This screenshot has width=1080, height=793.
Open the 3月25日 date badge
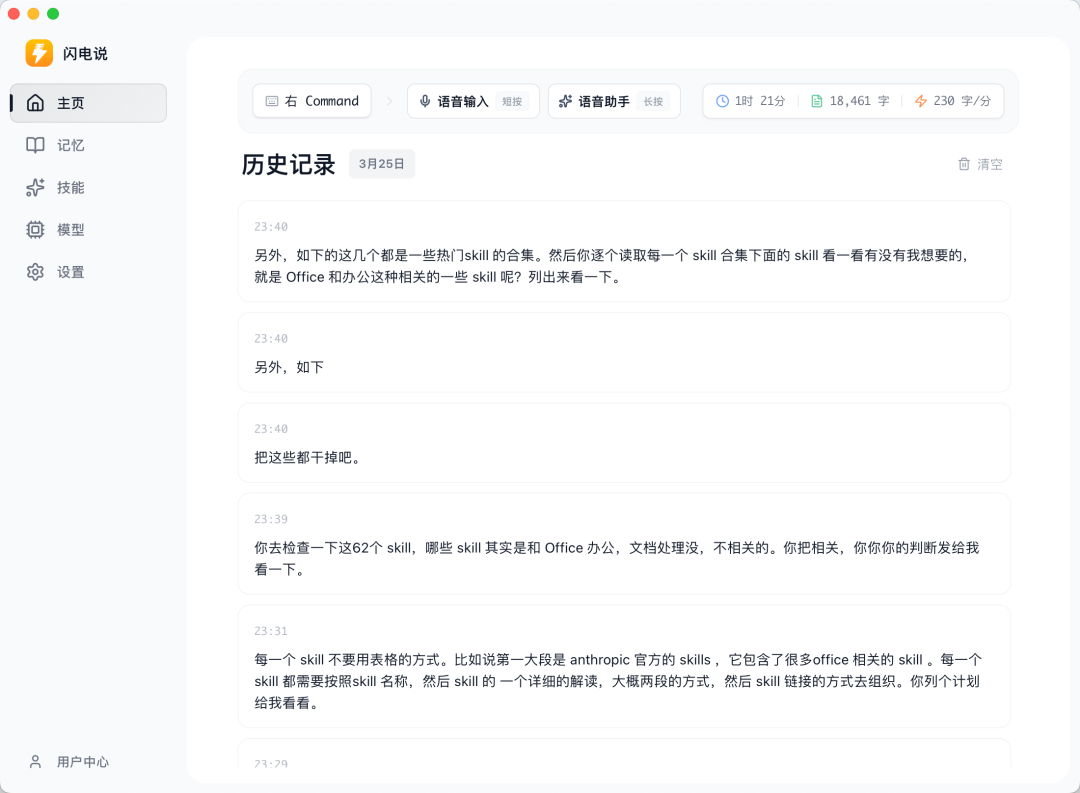point(381,164)
